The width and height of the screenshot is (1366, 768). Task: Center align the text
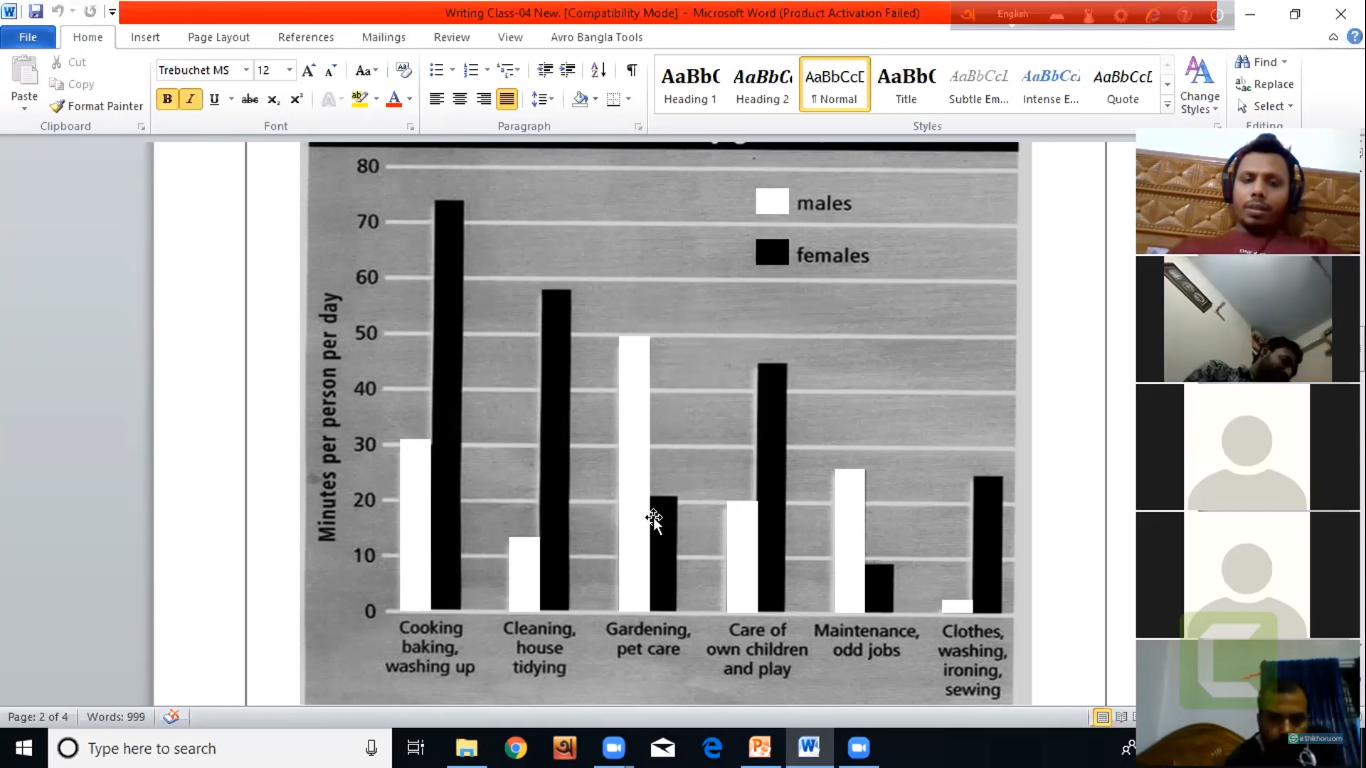pos(460,99)
